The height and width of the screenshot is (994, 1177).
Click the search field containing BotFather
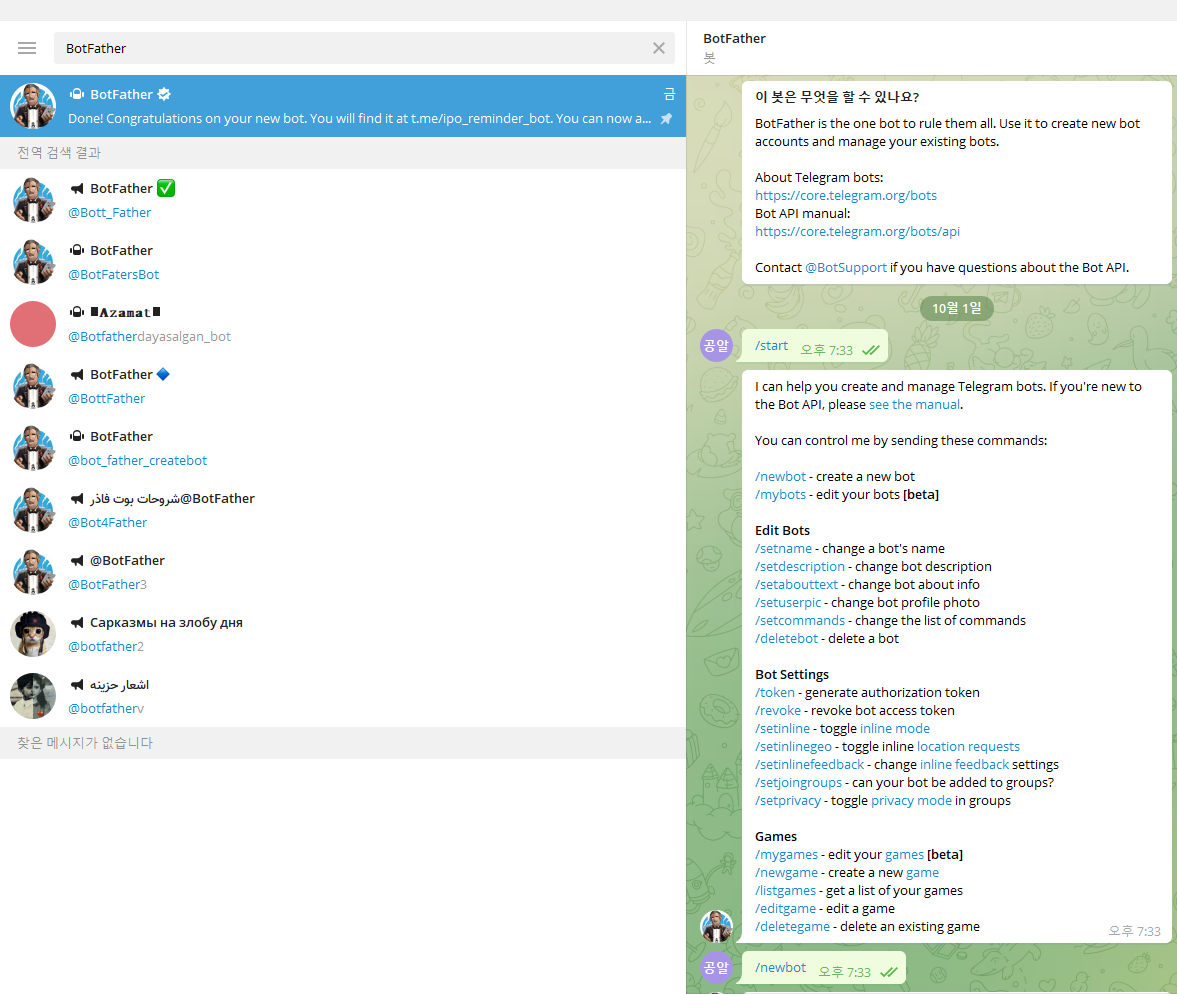[x=364, y=48]
